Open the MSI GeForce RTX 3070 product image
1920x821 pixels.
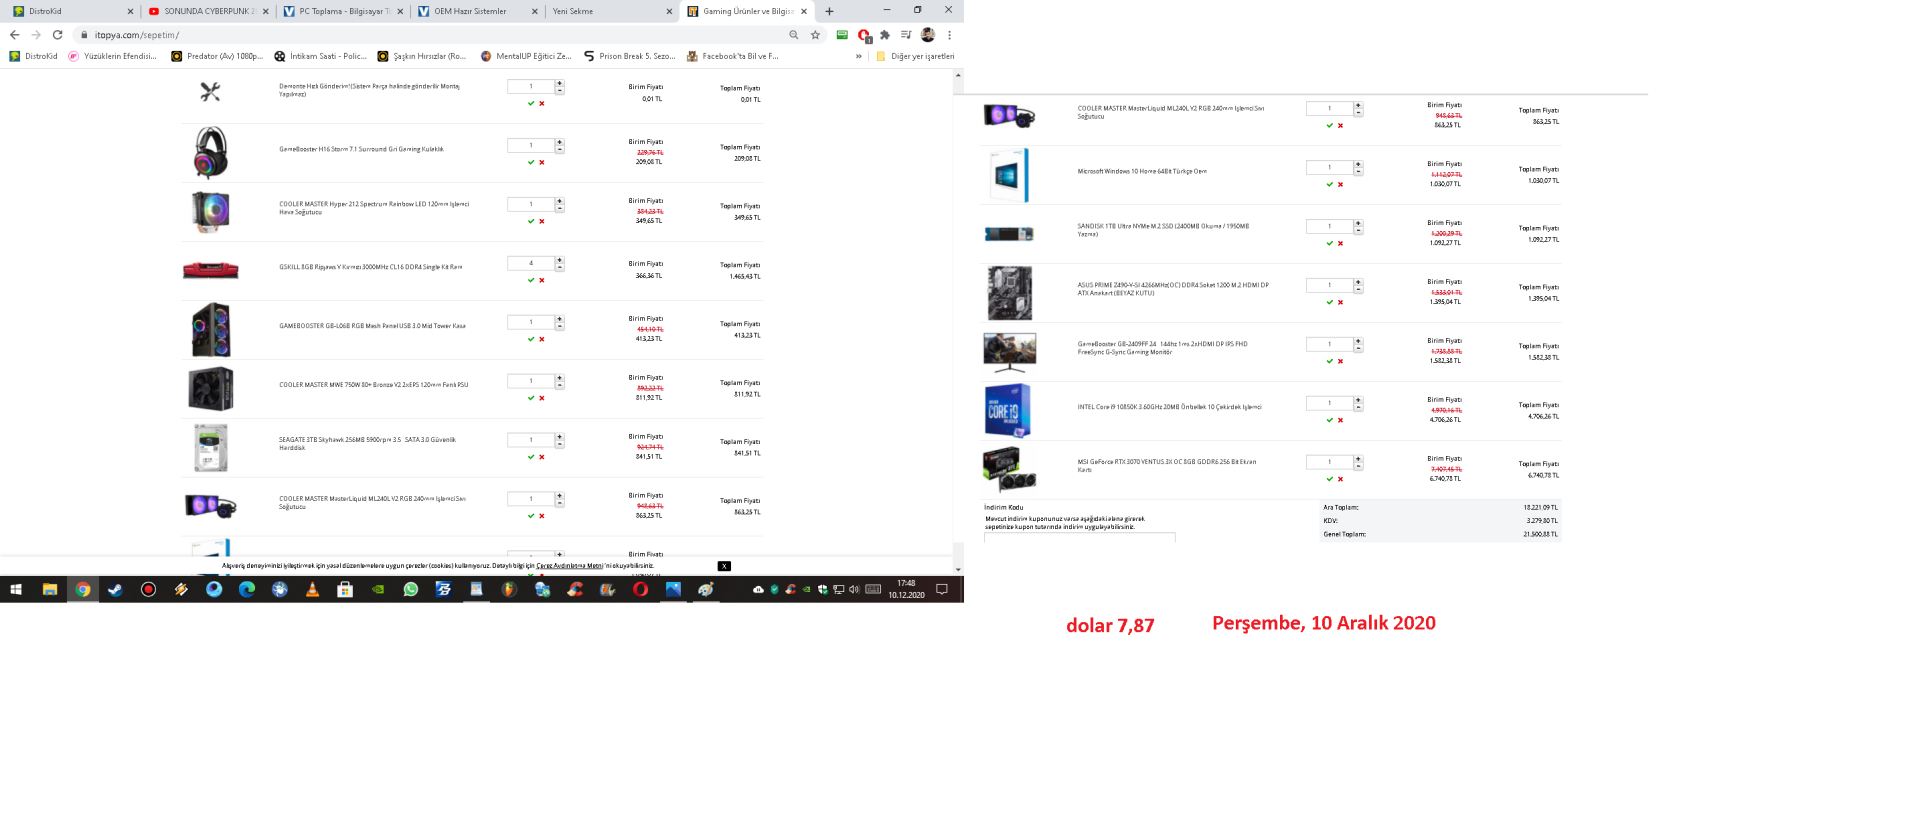pos(1009,468)
